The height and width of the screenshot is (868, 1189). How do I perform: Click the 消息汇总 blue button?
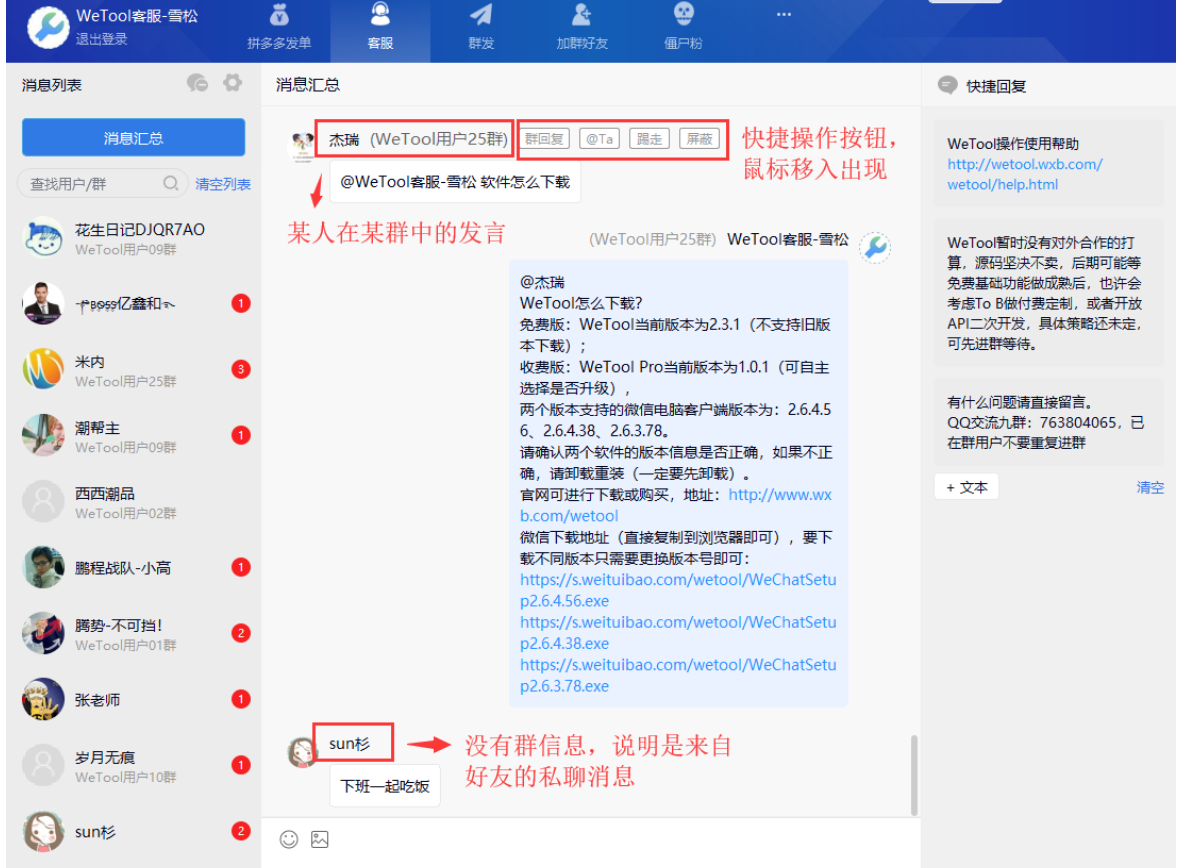(133, 137)
